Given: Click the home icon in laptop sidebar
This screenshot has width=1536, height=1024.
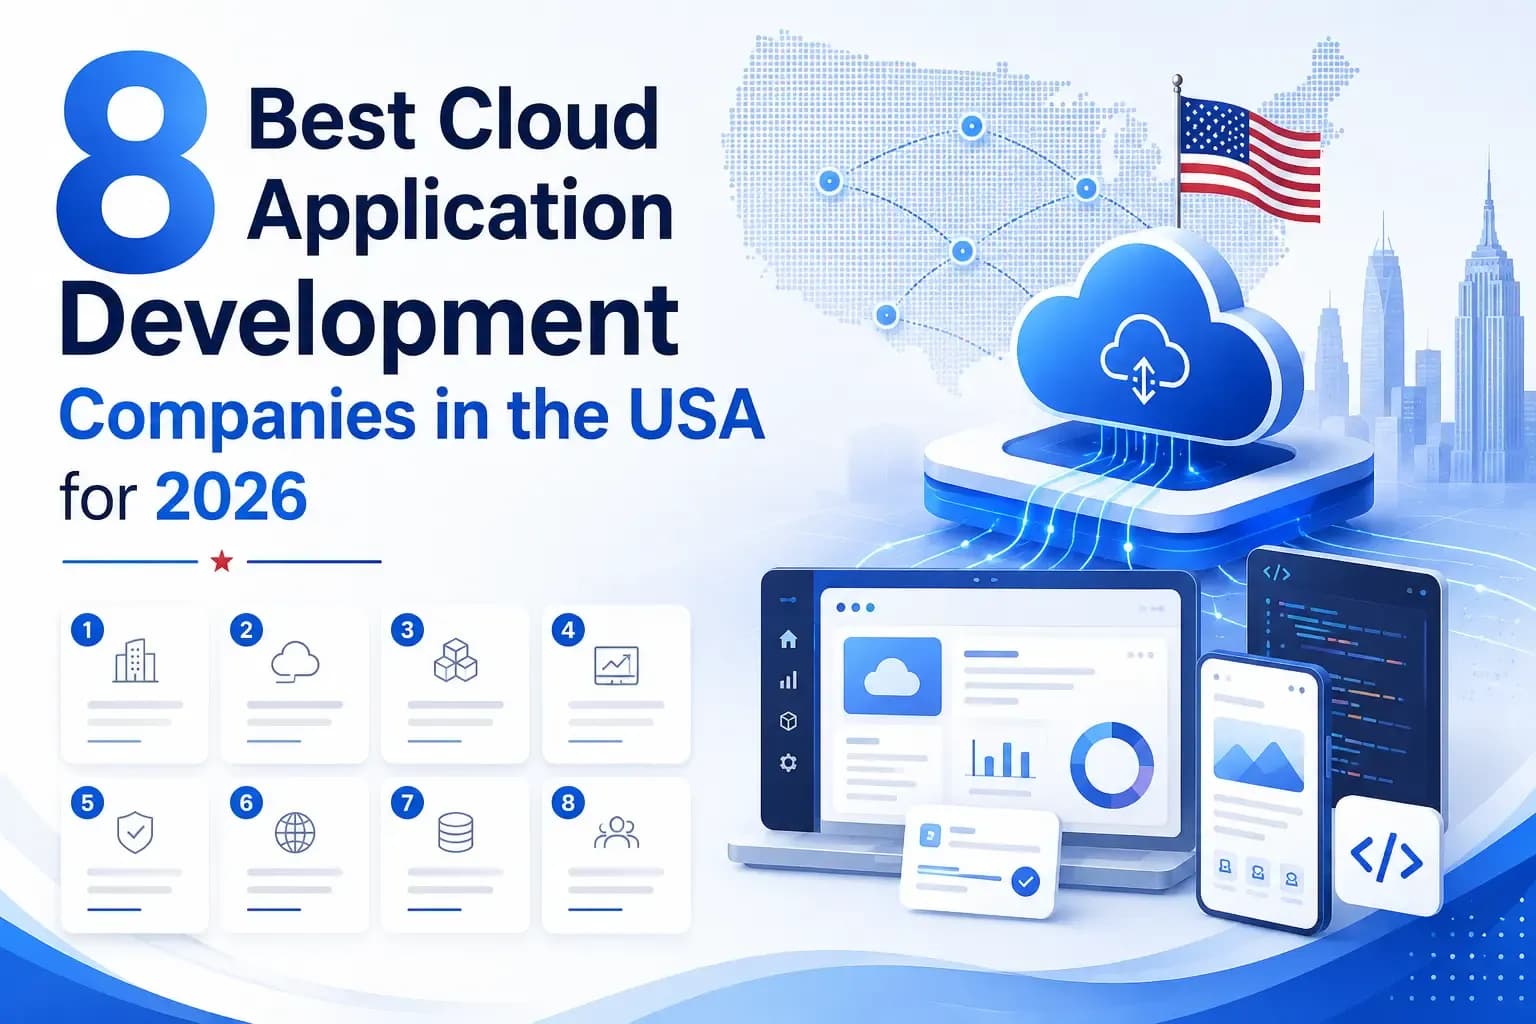Looking at the screenshot, I should click(x=788, y=639).
